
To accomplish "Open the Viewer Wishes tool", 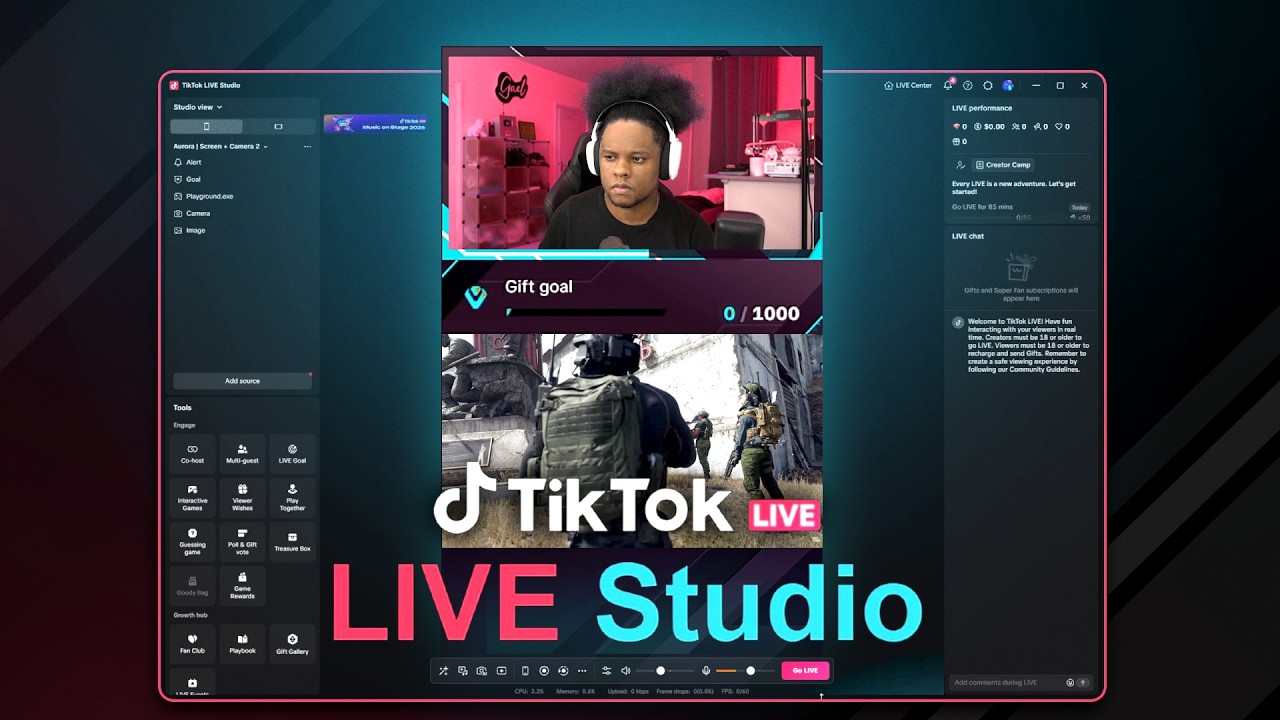I will (242, 498).
